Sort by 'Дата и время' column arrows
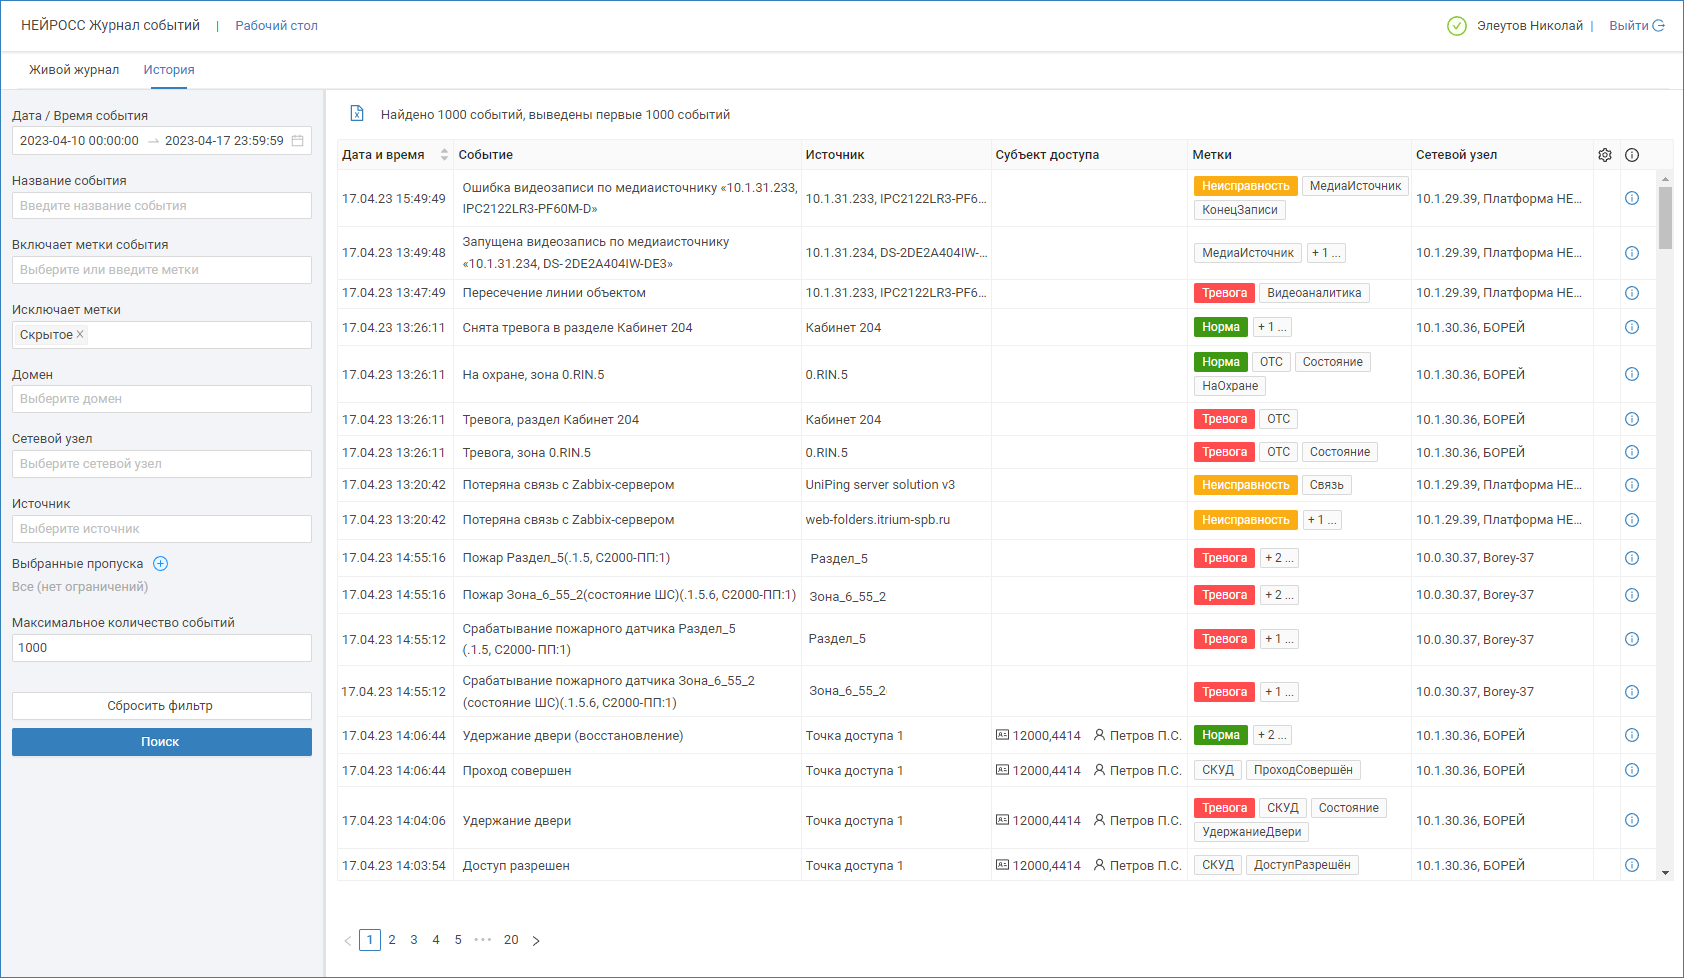The image size is (1684, 978). (x=444, y=155)
